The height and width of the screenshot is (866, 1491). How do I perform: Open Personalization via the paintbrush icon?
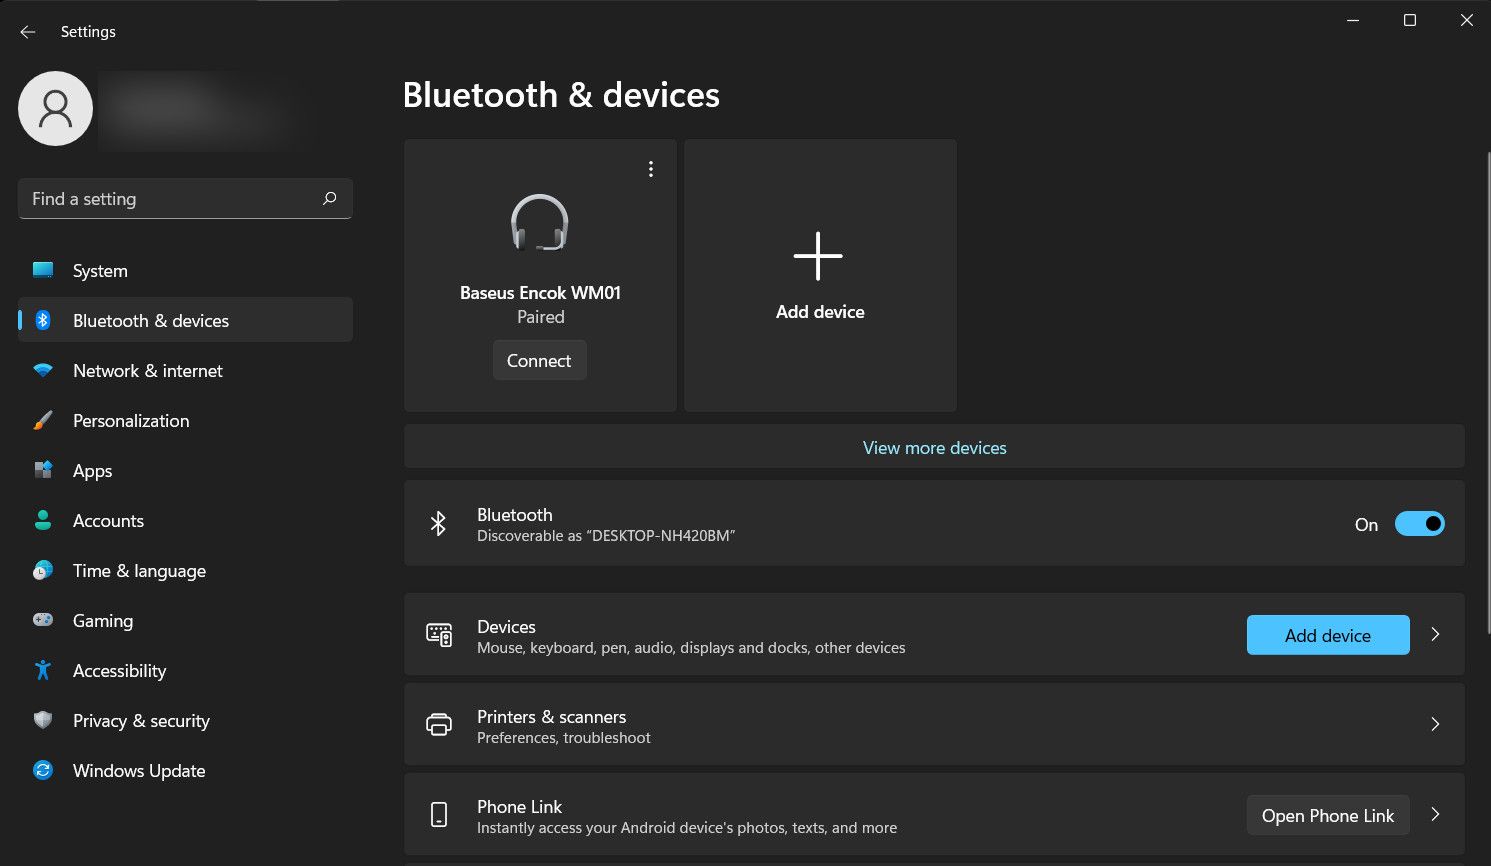[x=43, y=420]
